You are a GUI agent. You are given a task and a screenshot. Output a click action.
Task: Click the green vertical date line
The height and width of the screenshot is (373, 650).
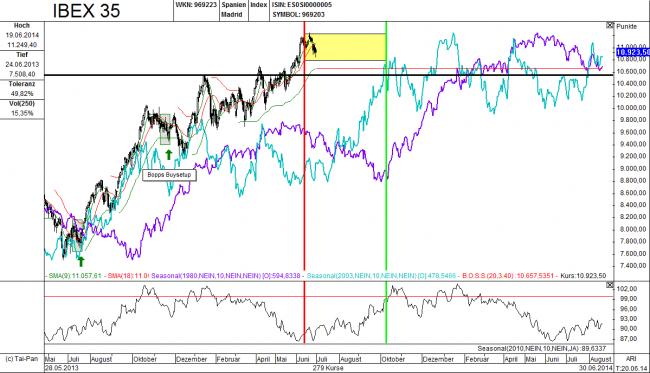pyautogui.click(x=386, y=182)
